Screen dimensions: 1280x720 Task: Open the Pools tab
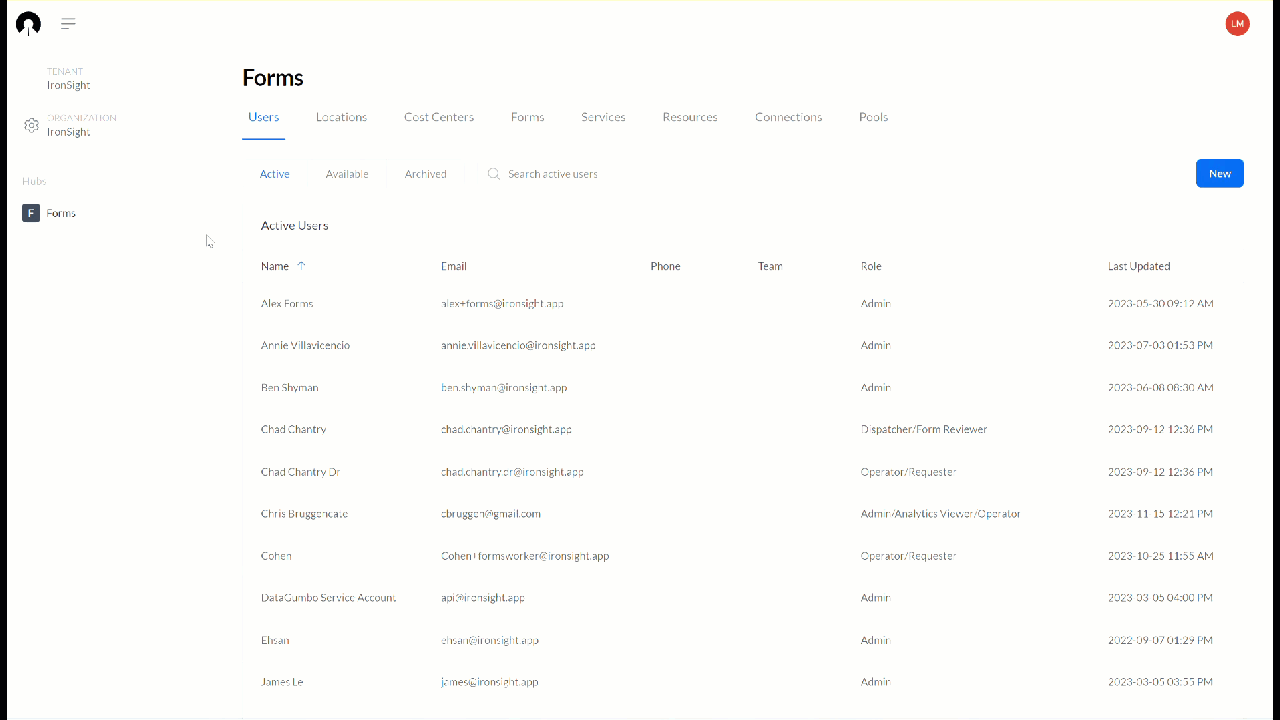click(872, 117)
